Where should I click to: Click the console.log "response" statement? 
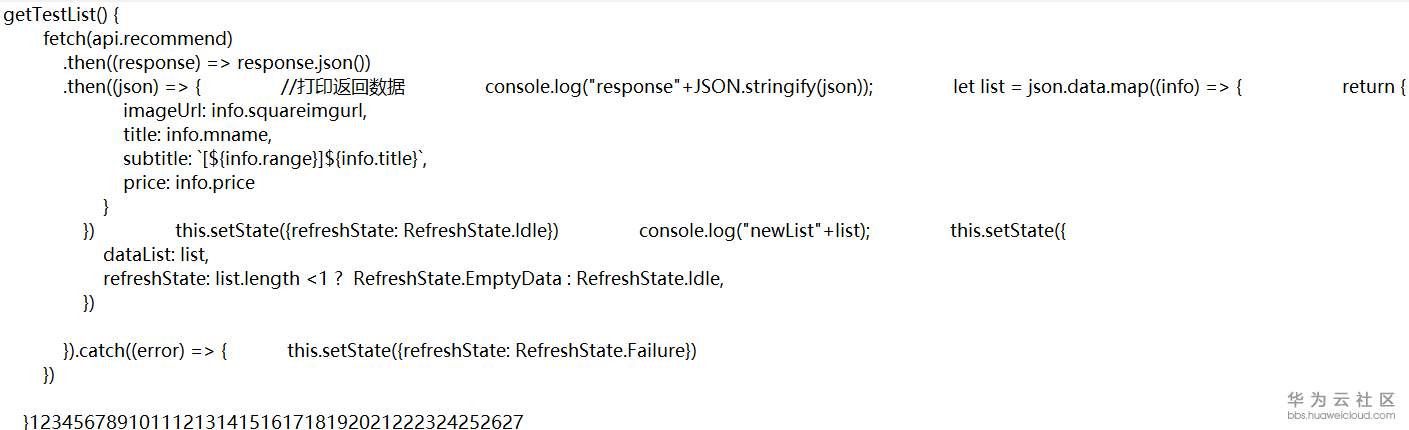[679, 87]
